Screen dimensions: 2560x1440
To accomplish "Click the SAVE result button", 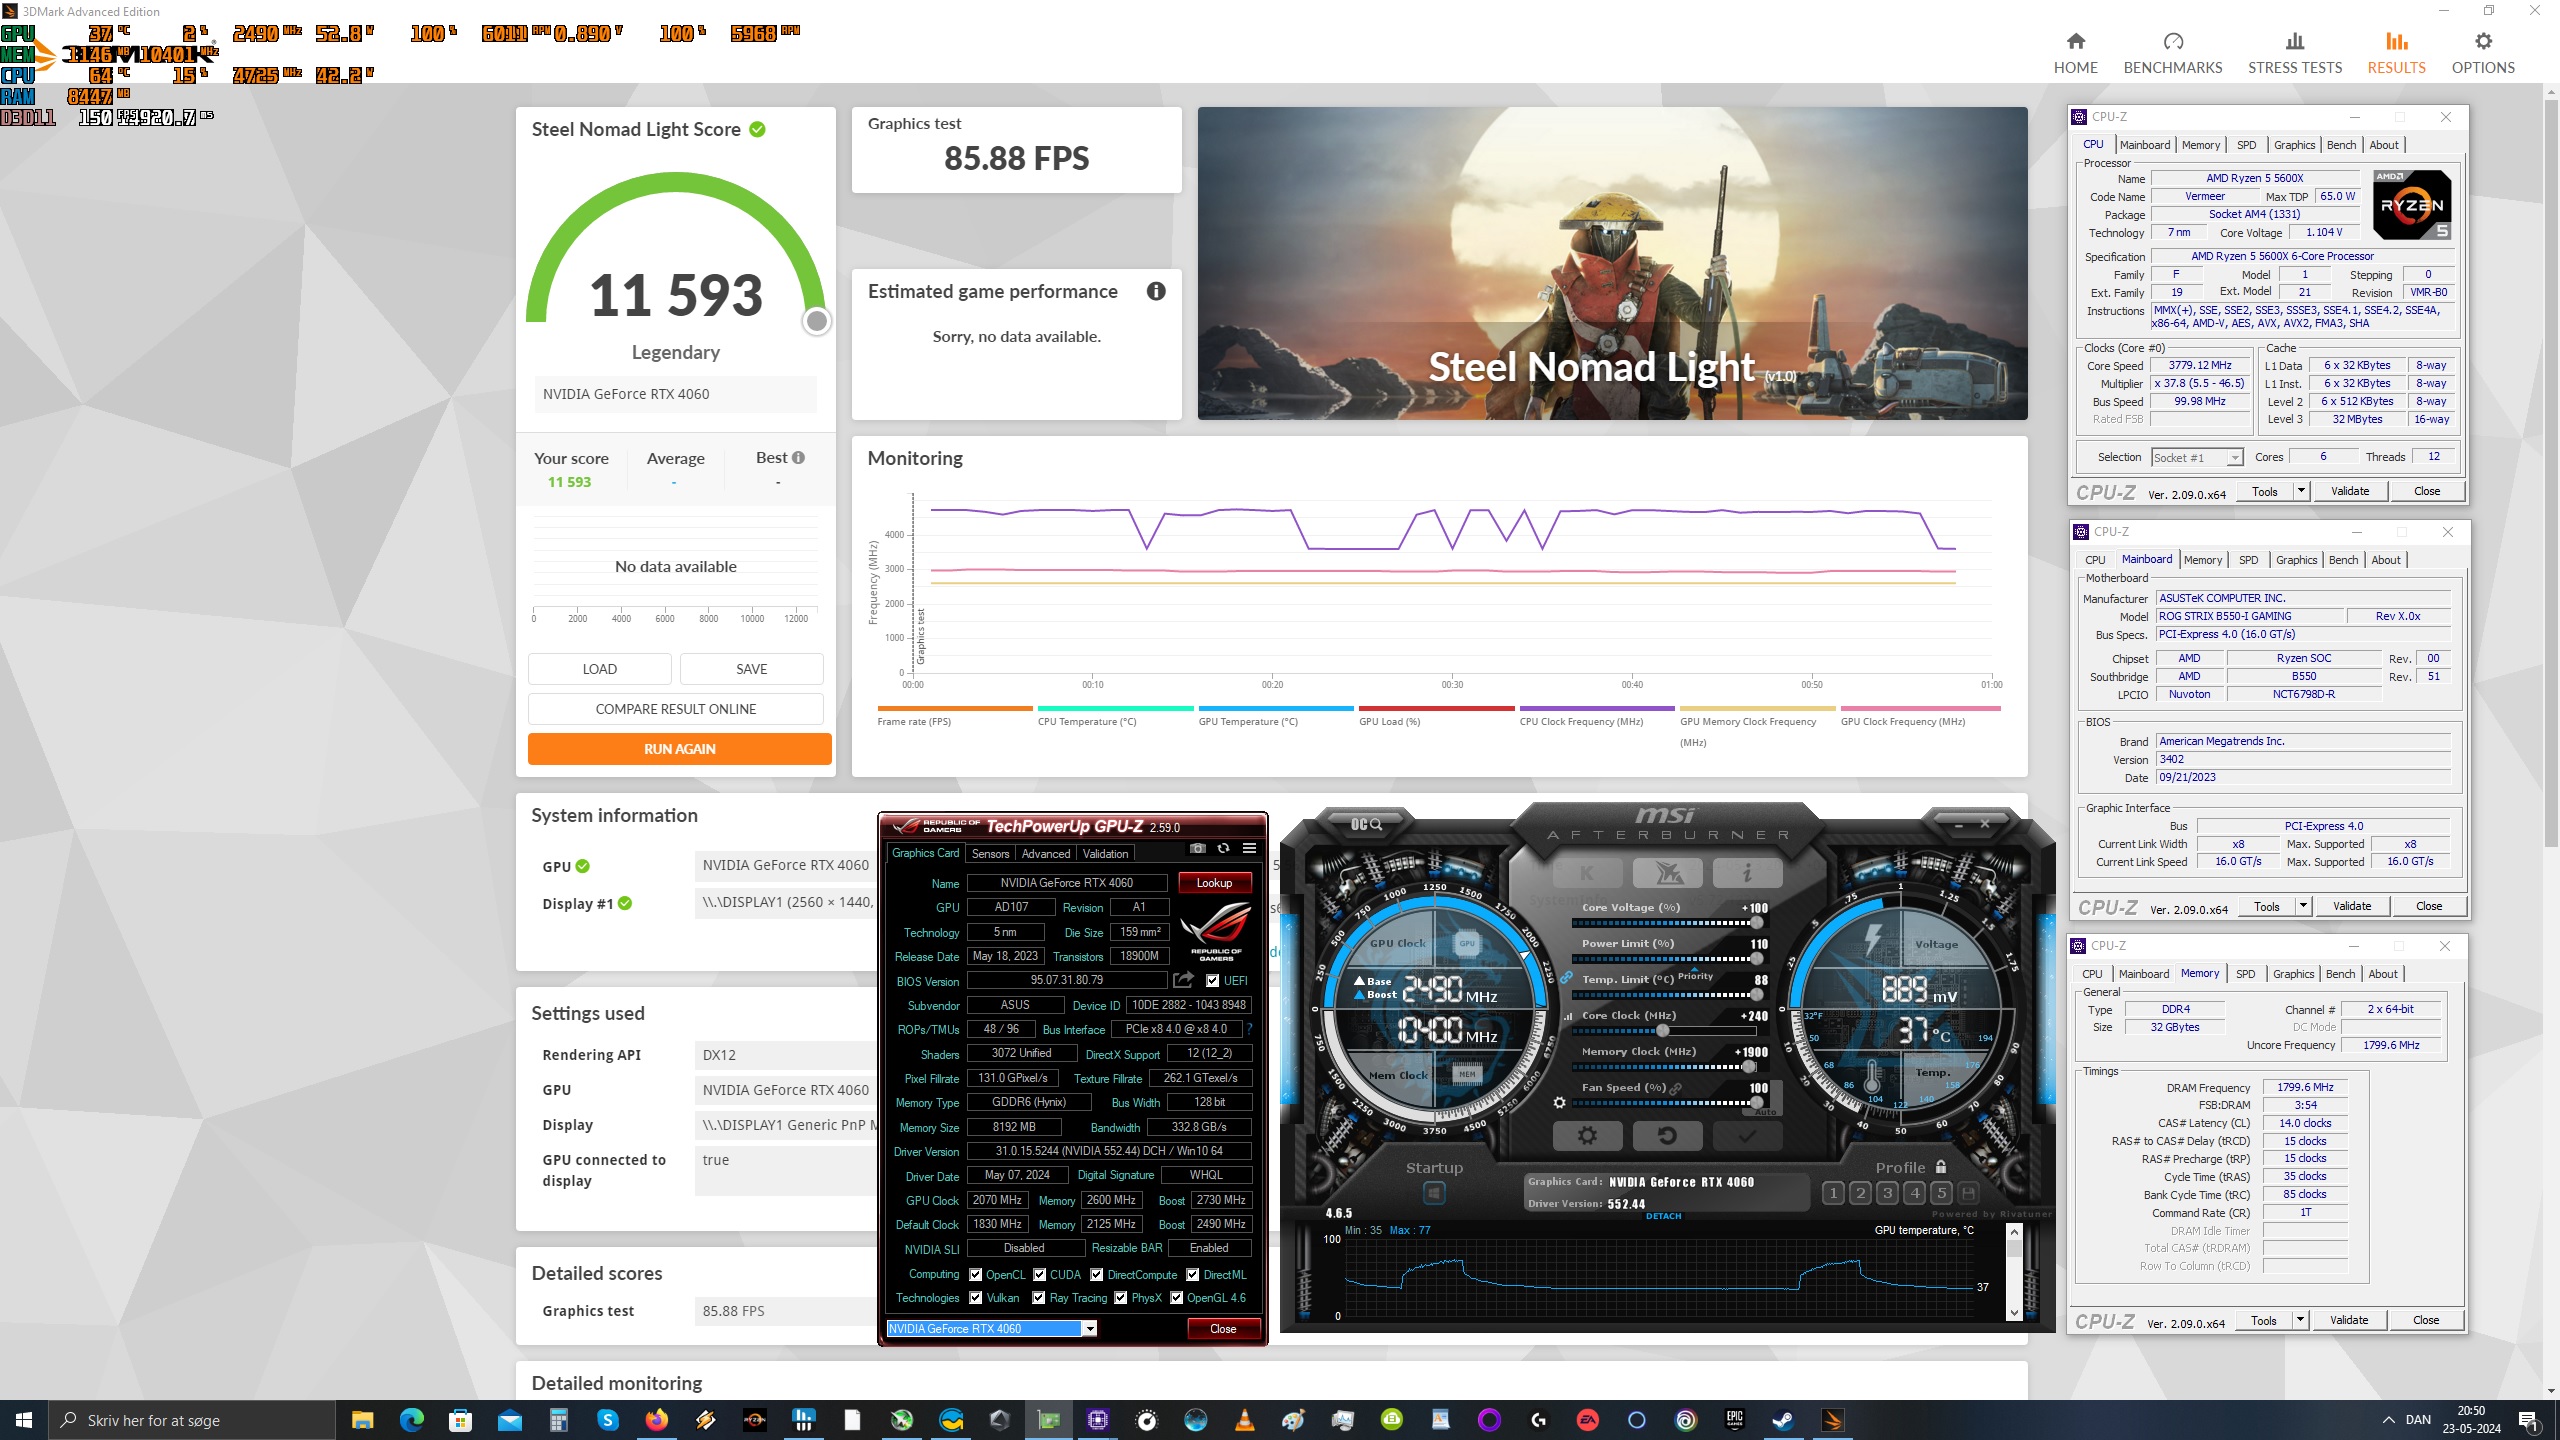I will [x=751, y=669].
